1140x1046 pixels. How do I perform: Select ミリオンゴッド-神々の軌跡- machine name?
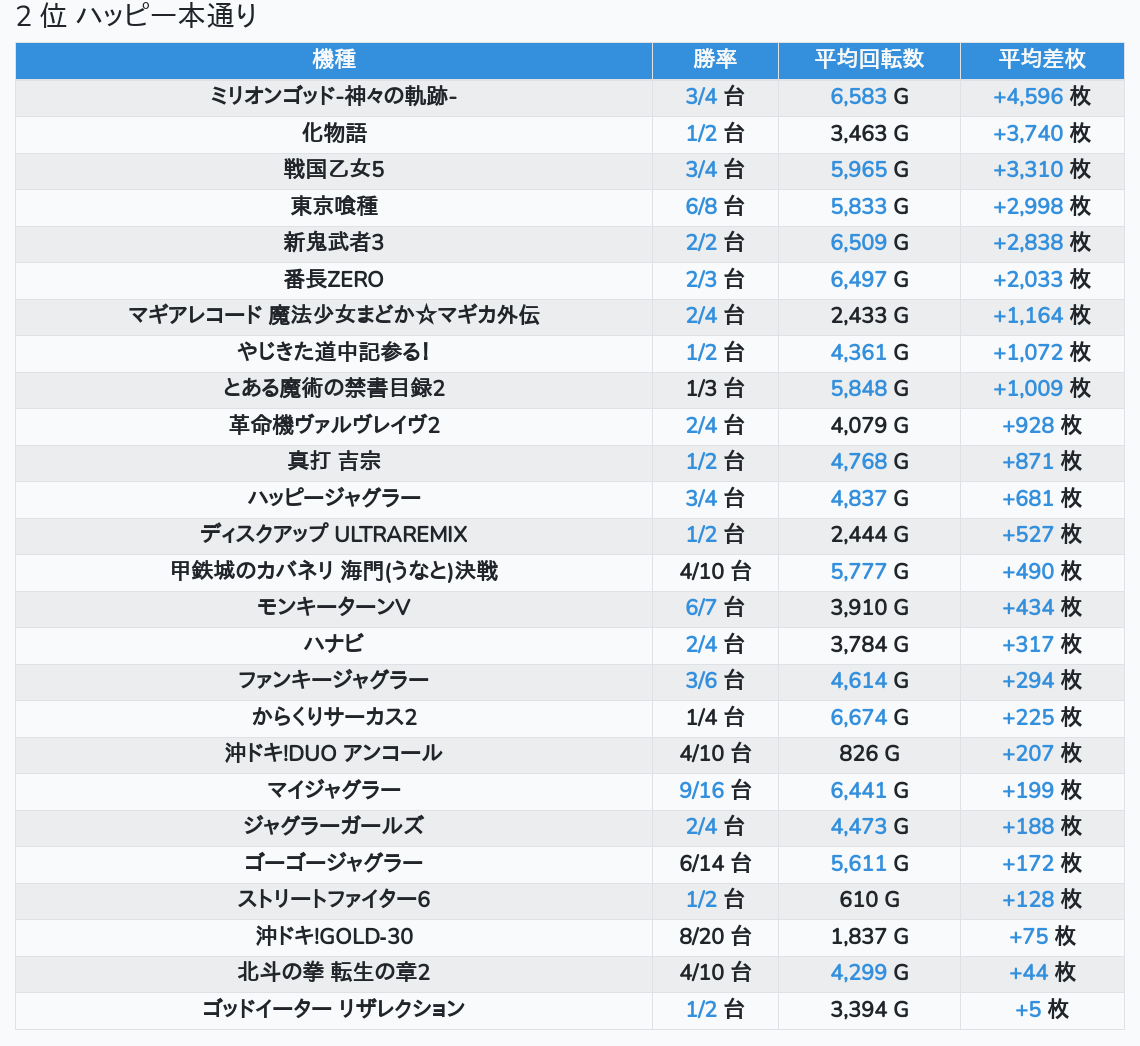tap(334, 97)
